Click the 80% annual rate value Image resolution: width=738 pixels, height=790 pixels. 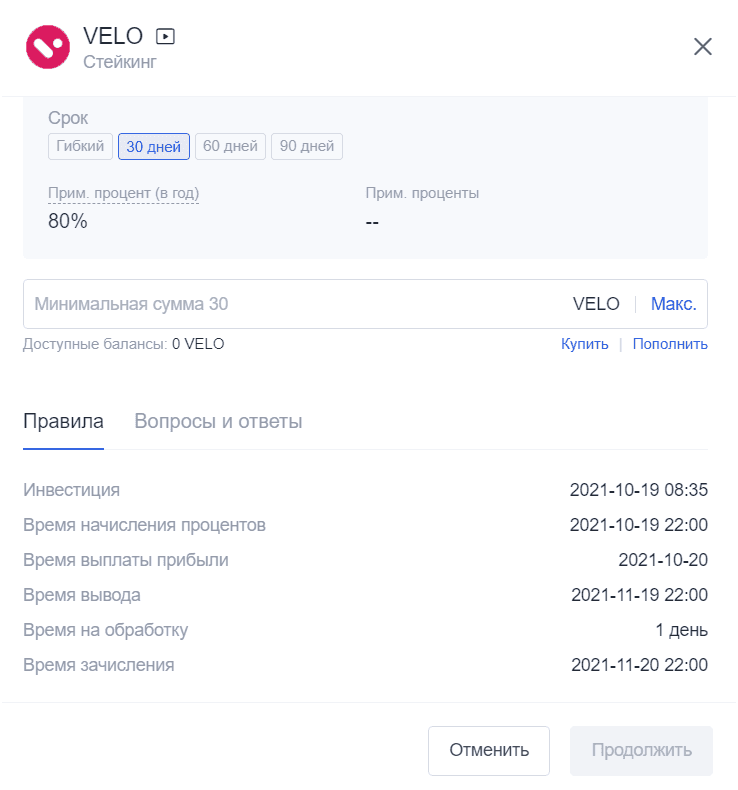tap(68, 221)
